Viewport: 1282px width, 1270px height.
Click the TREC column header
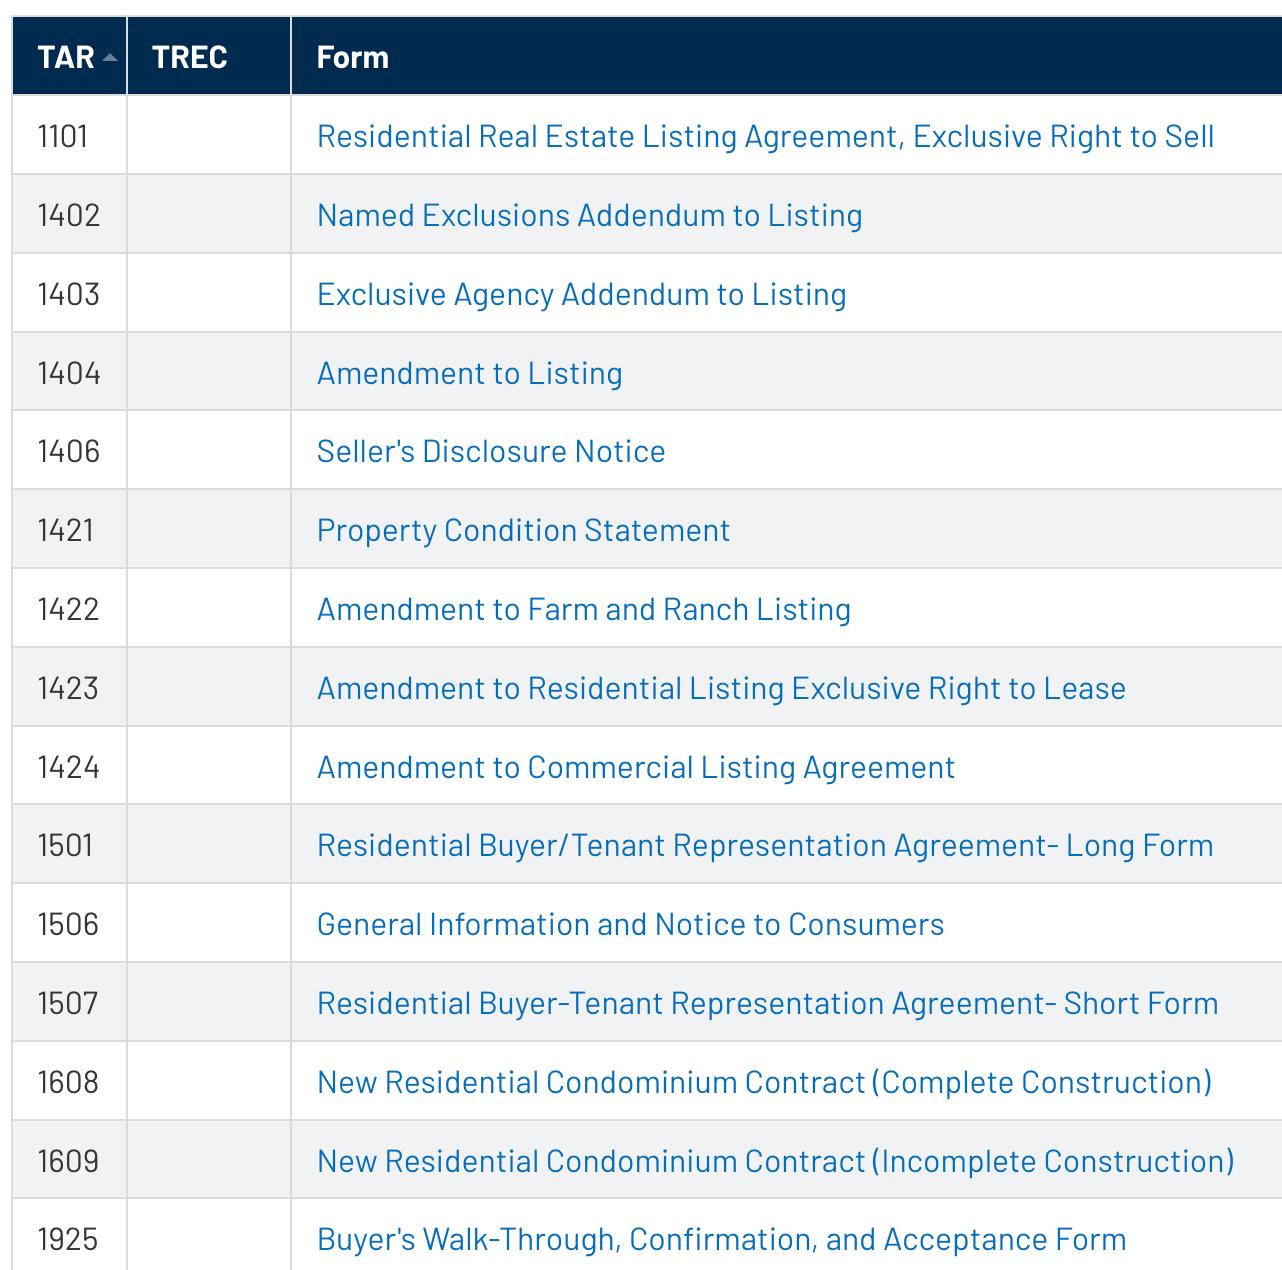click(190, 57)
